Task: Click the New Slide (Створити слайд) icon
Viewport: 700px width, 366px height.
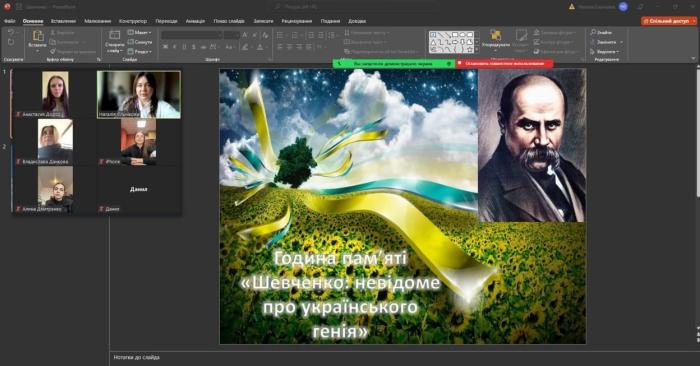Action: click(x=114, y=35)
